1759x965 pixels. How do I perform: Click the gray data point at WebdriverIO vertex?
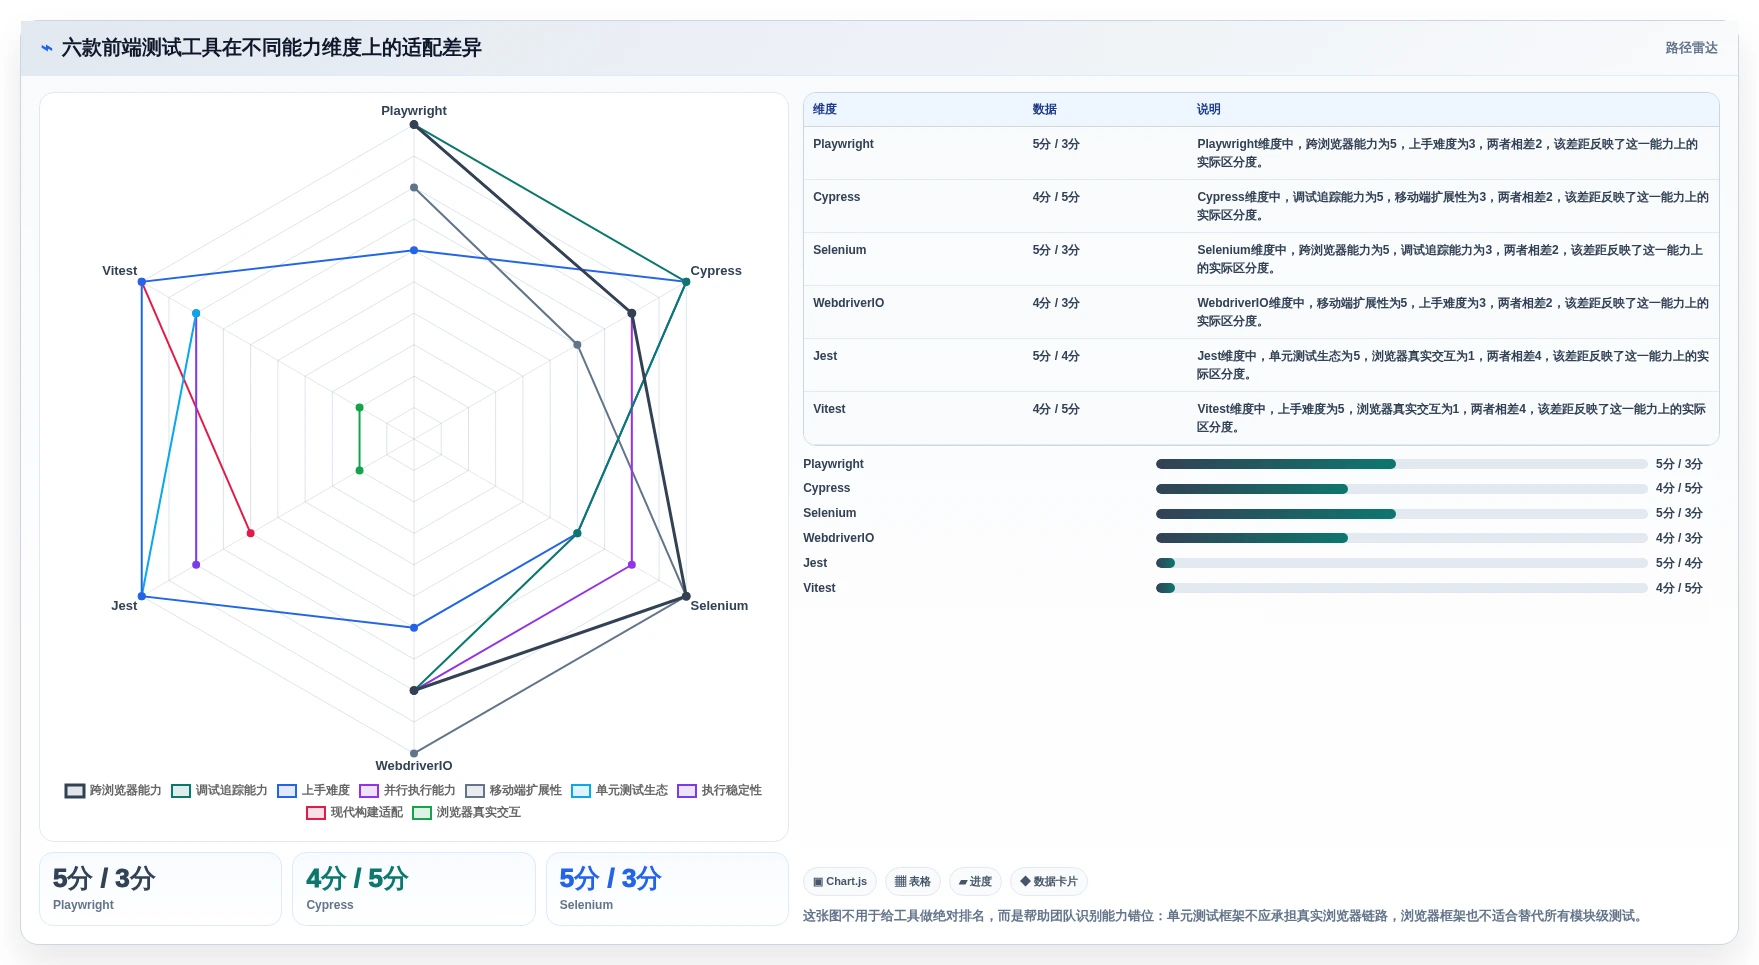[414, 753]
